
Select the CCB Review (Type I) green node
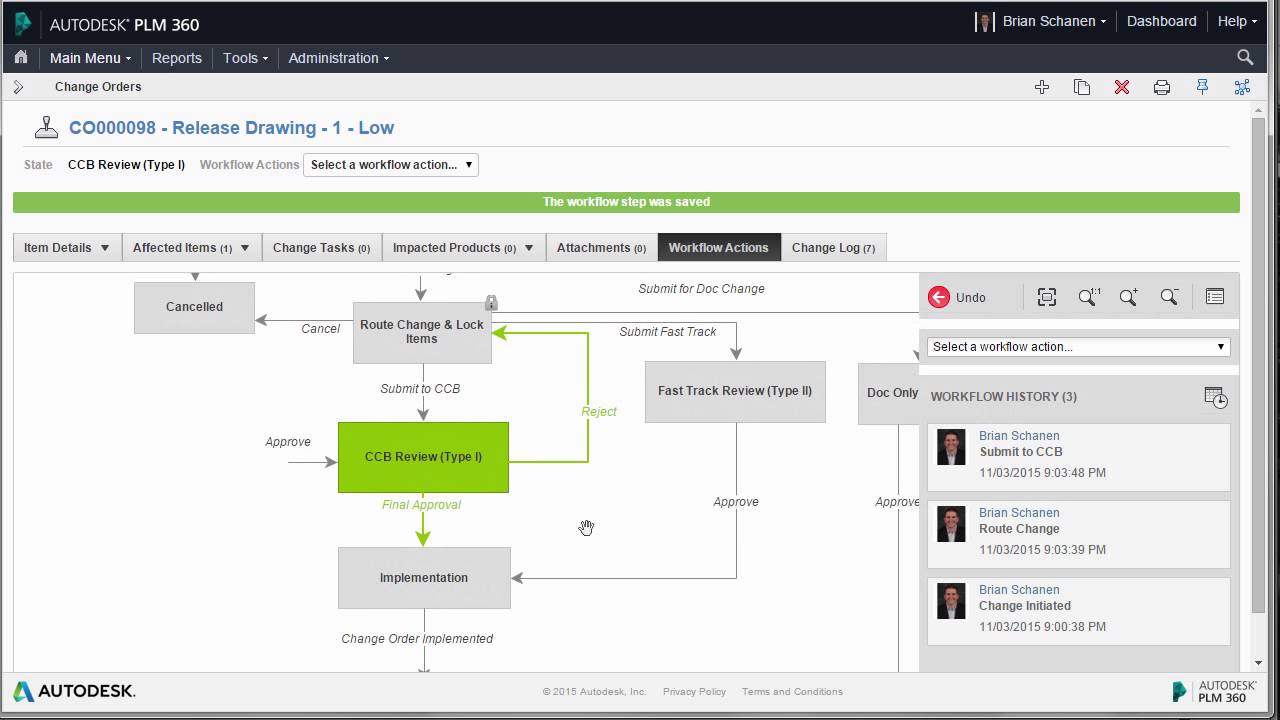coord(423,457)
